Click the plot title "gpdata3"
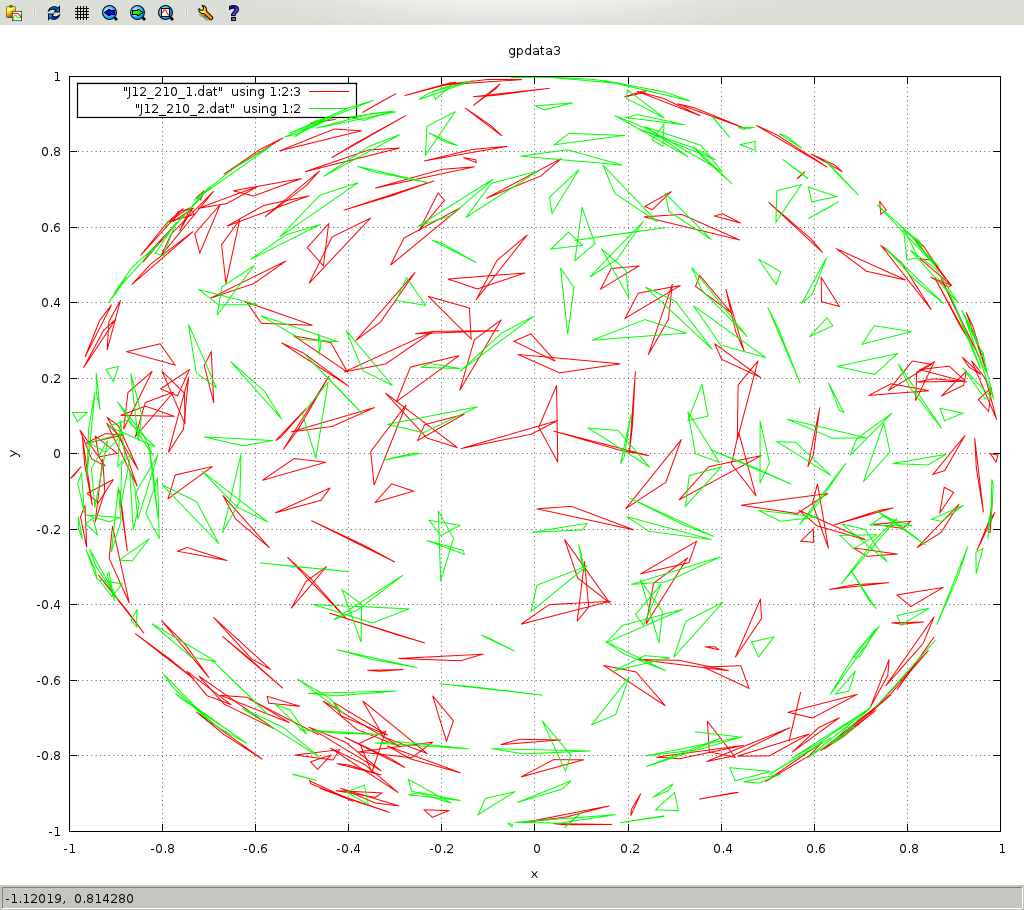Viewport: 1024px width, 910px height. [534, 49]
